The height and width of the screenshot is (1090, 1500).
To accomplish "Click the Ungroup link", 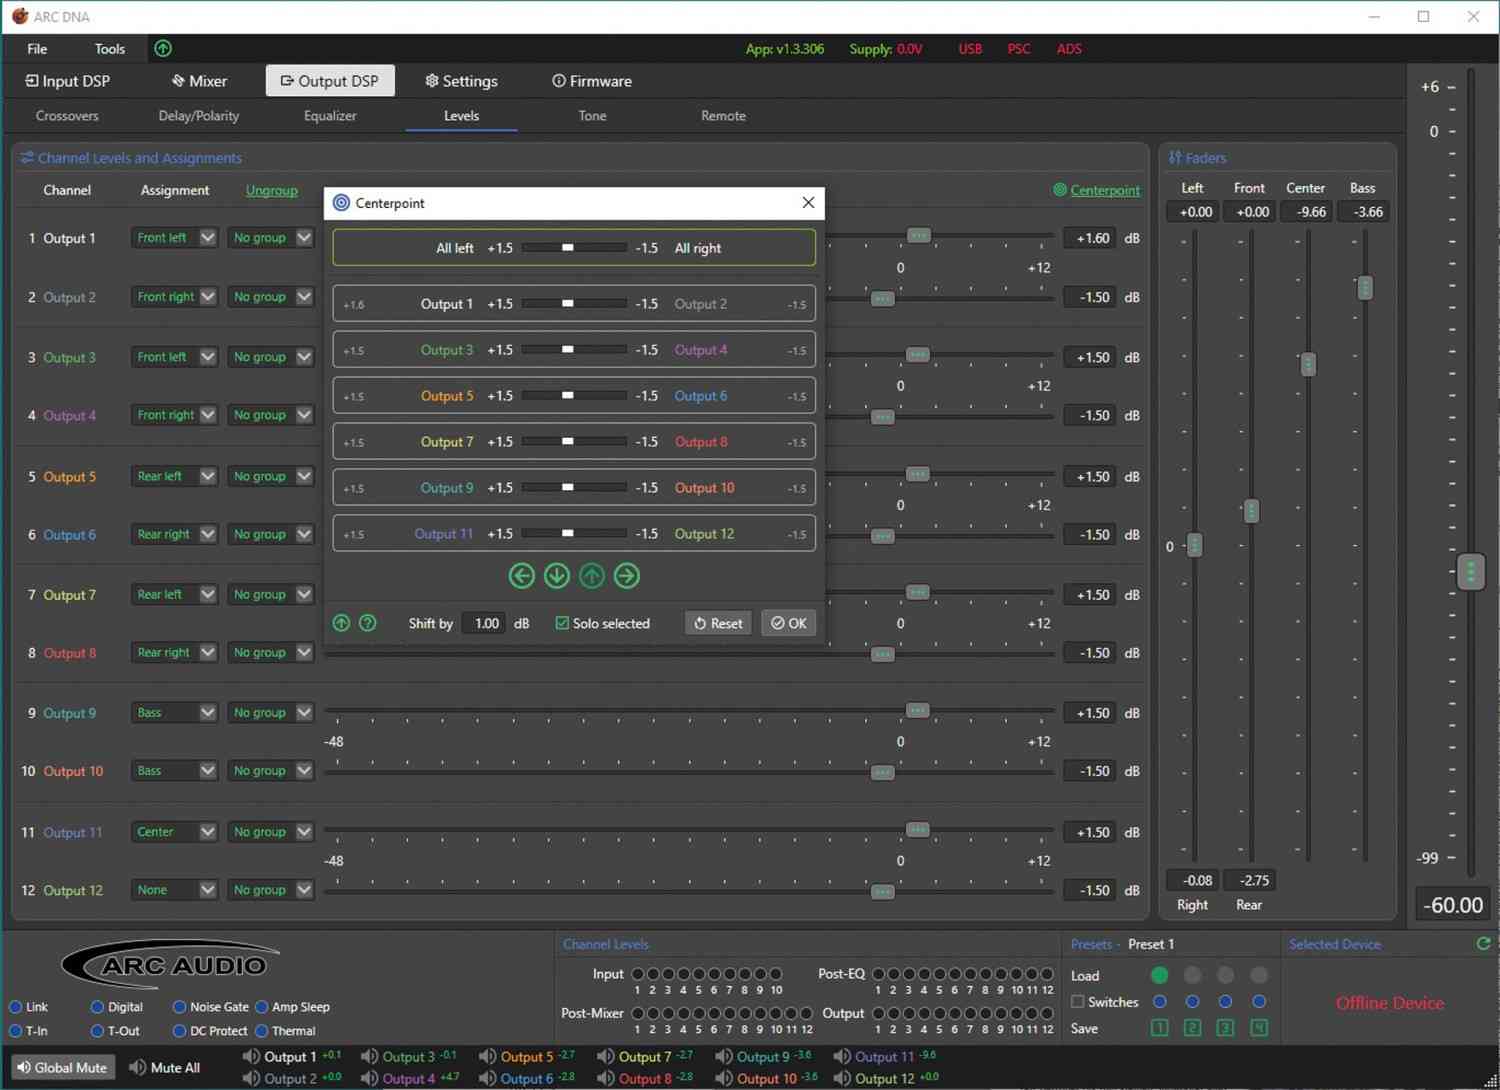I will click(x=272, y=190).
